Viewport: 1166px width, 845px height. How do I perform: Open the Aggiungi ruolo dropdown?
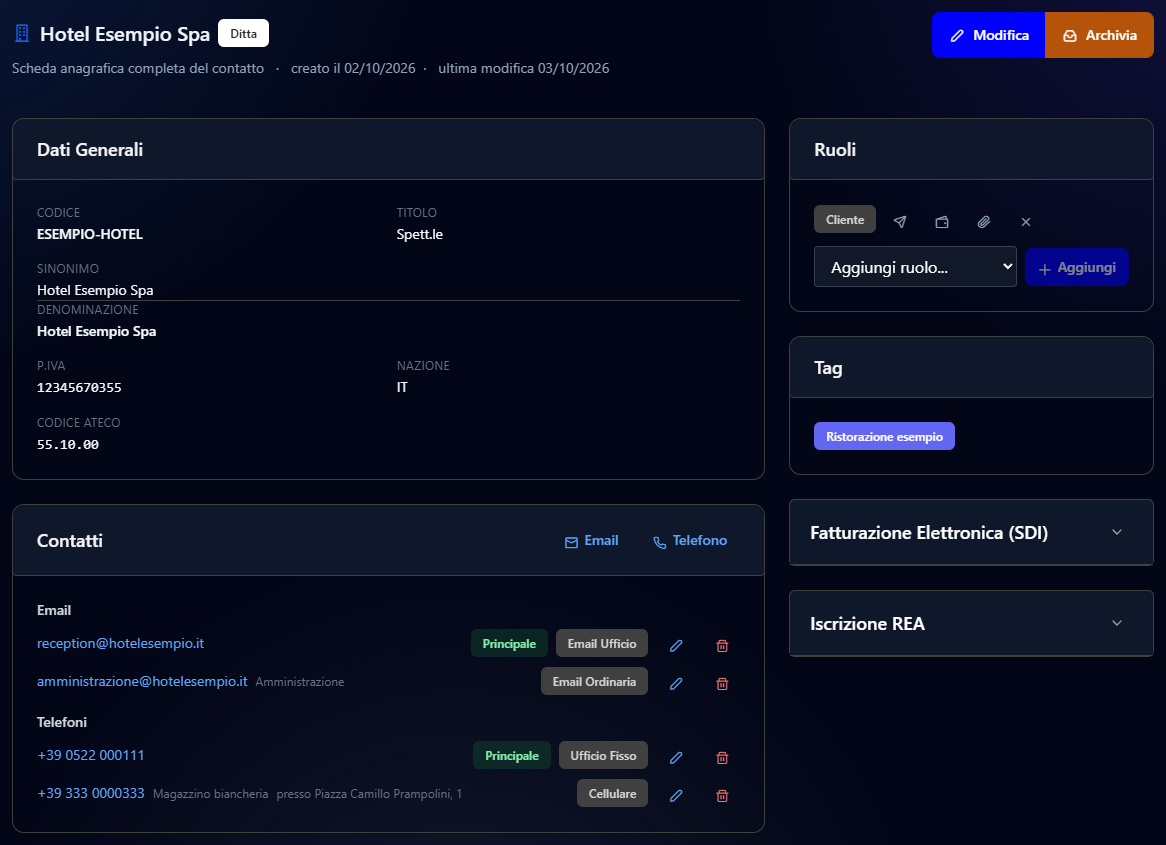point(915,267)
